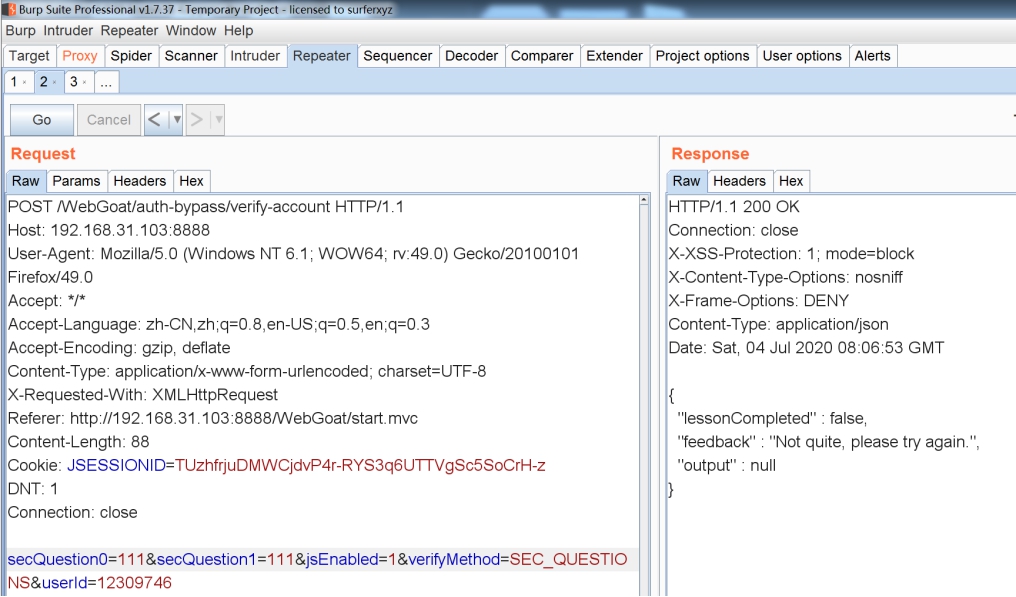
Task: Open the Intruder menu in menu bar
Action: tap(68, 31)
